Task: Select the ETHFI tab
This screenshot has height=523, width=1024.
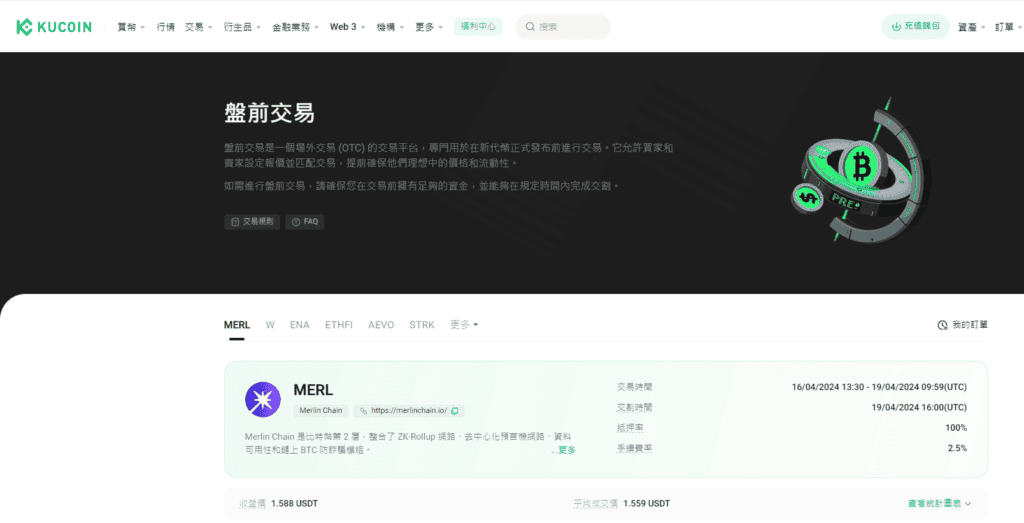Action: click(339, 325)
